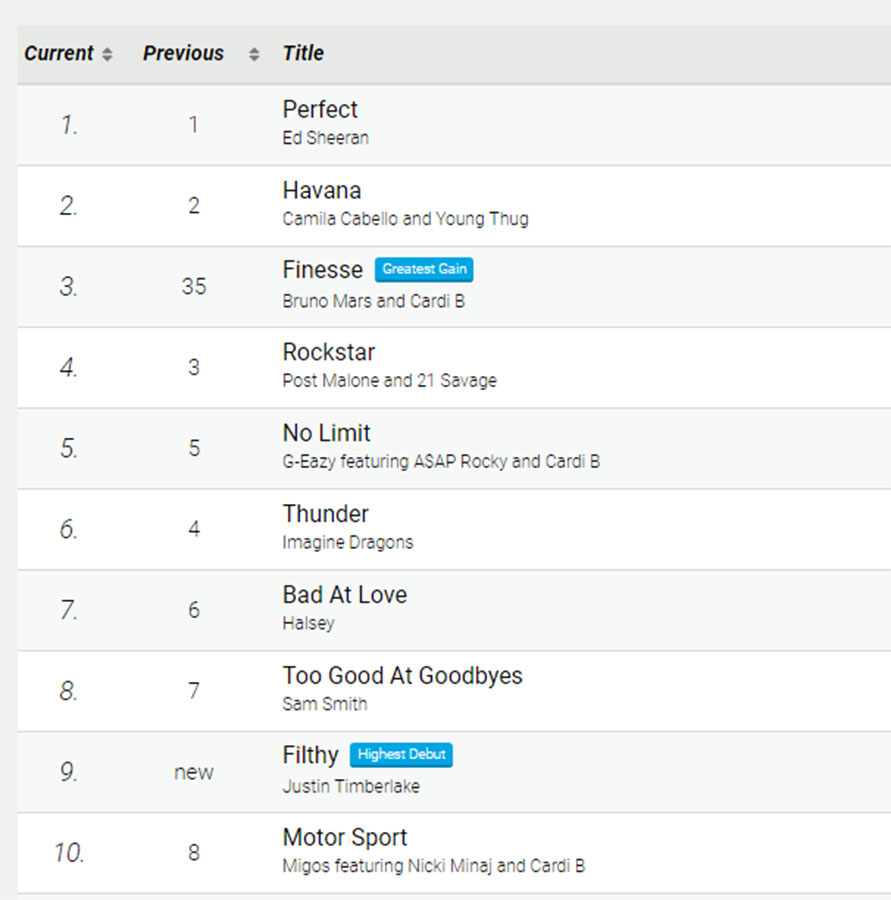
Task: Select artist Migos featuring Nicki Minaj line
Action: [x=433, y=866]
